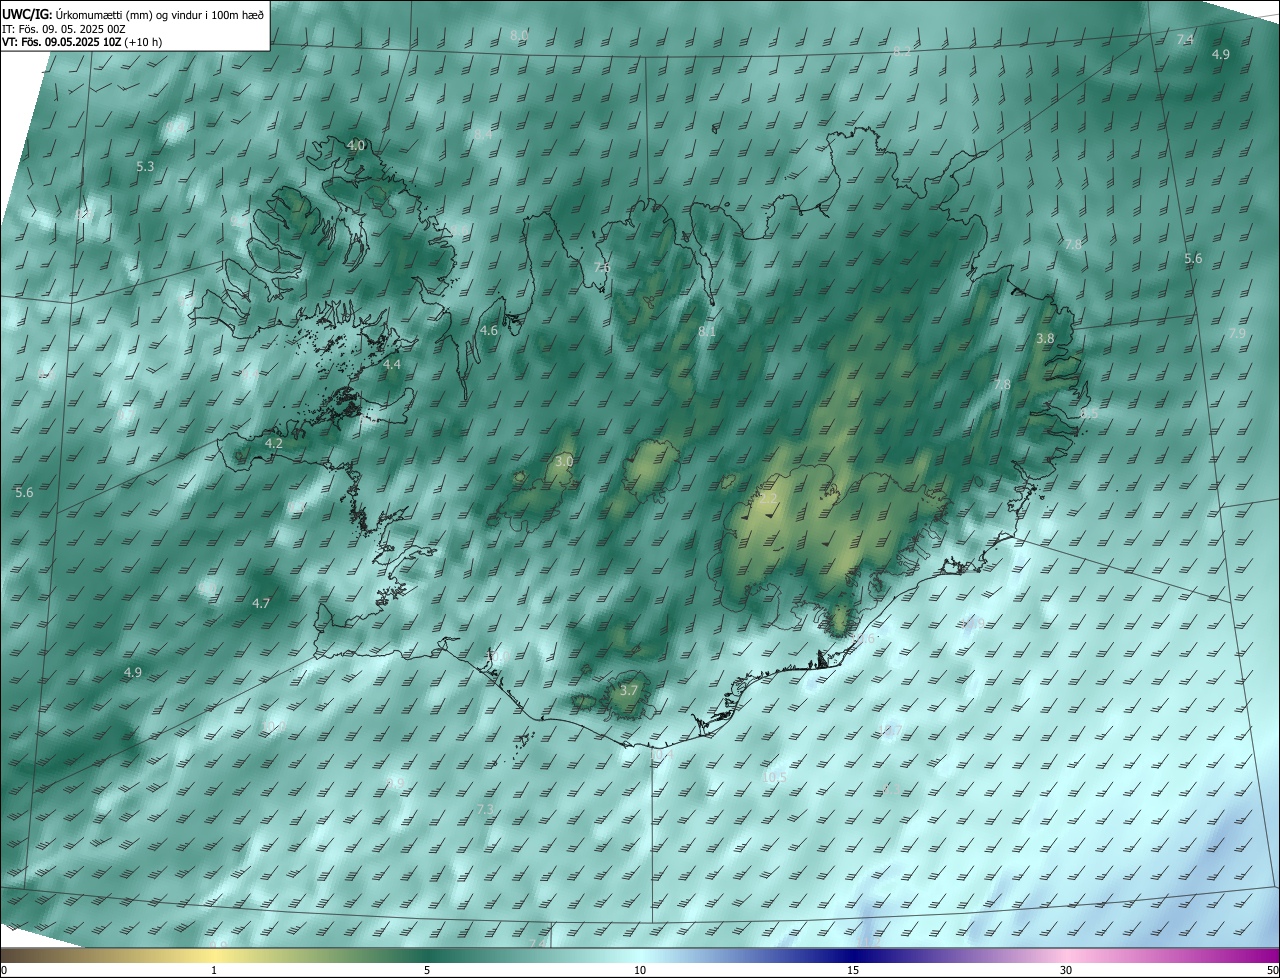Click the pale yellow color scale segment above 1

pyautogui.click(x=214, y=956)
